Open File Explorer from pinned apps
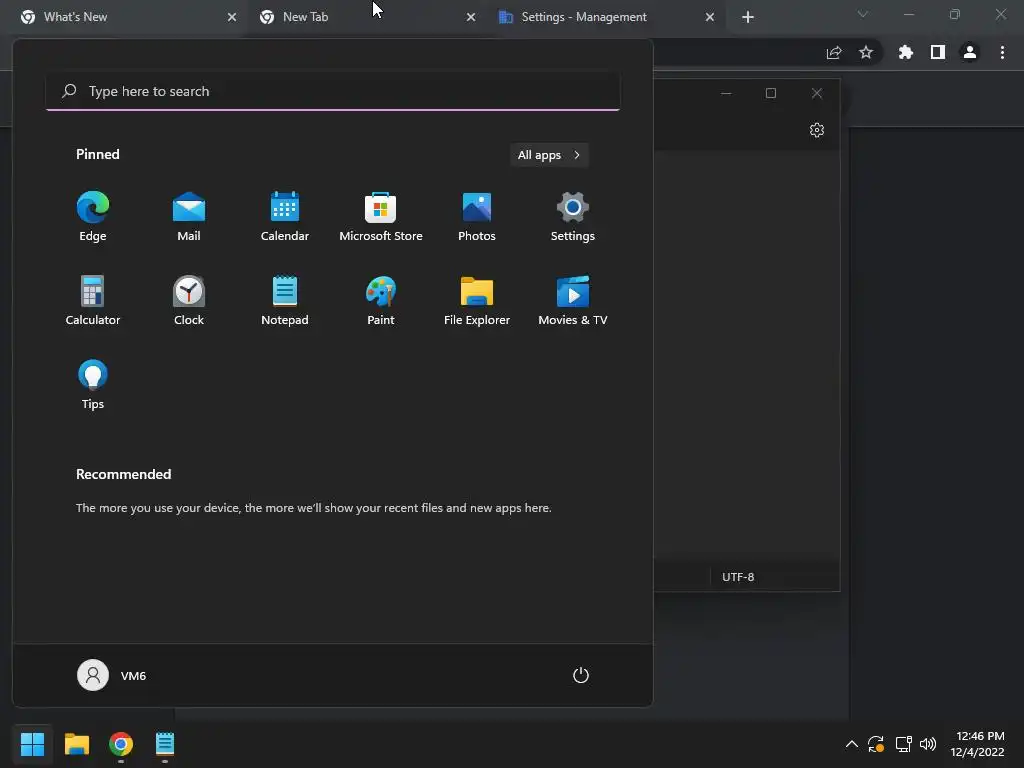This screenshot has width=1024, height=768. 477,300
